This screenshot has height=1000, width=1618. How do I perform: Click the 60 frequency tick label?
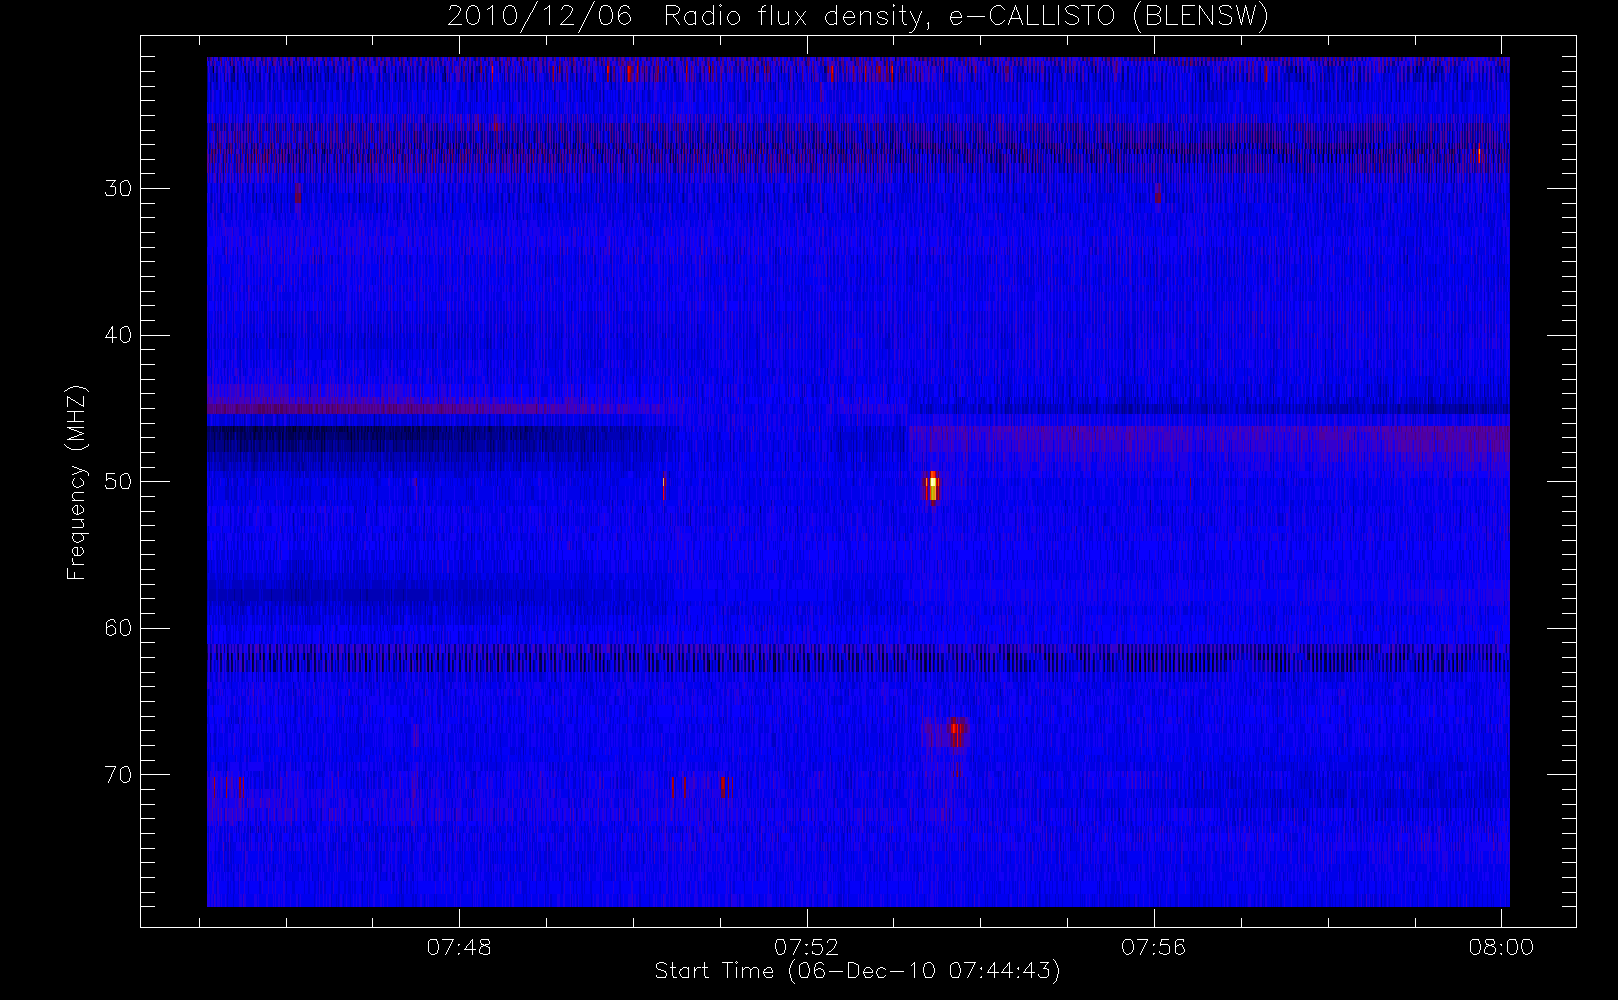click(x=118, y=628)
